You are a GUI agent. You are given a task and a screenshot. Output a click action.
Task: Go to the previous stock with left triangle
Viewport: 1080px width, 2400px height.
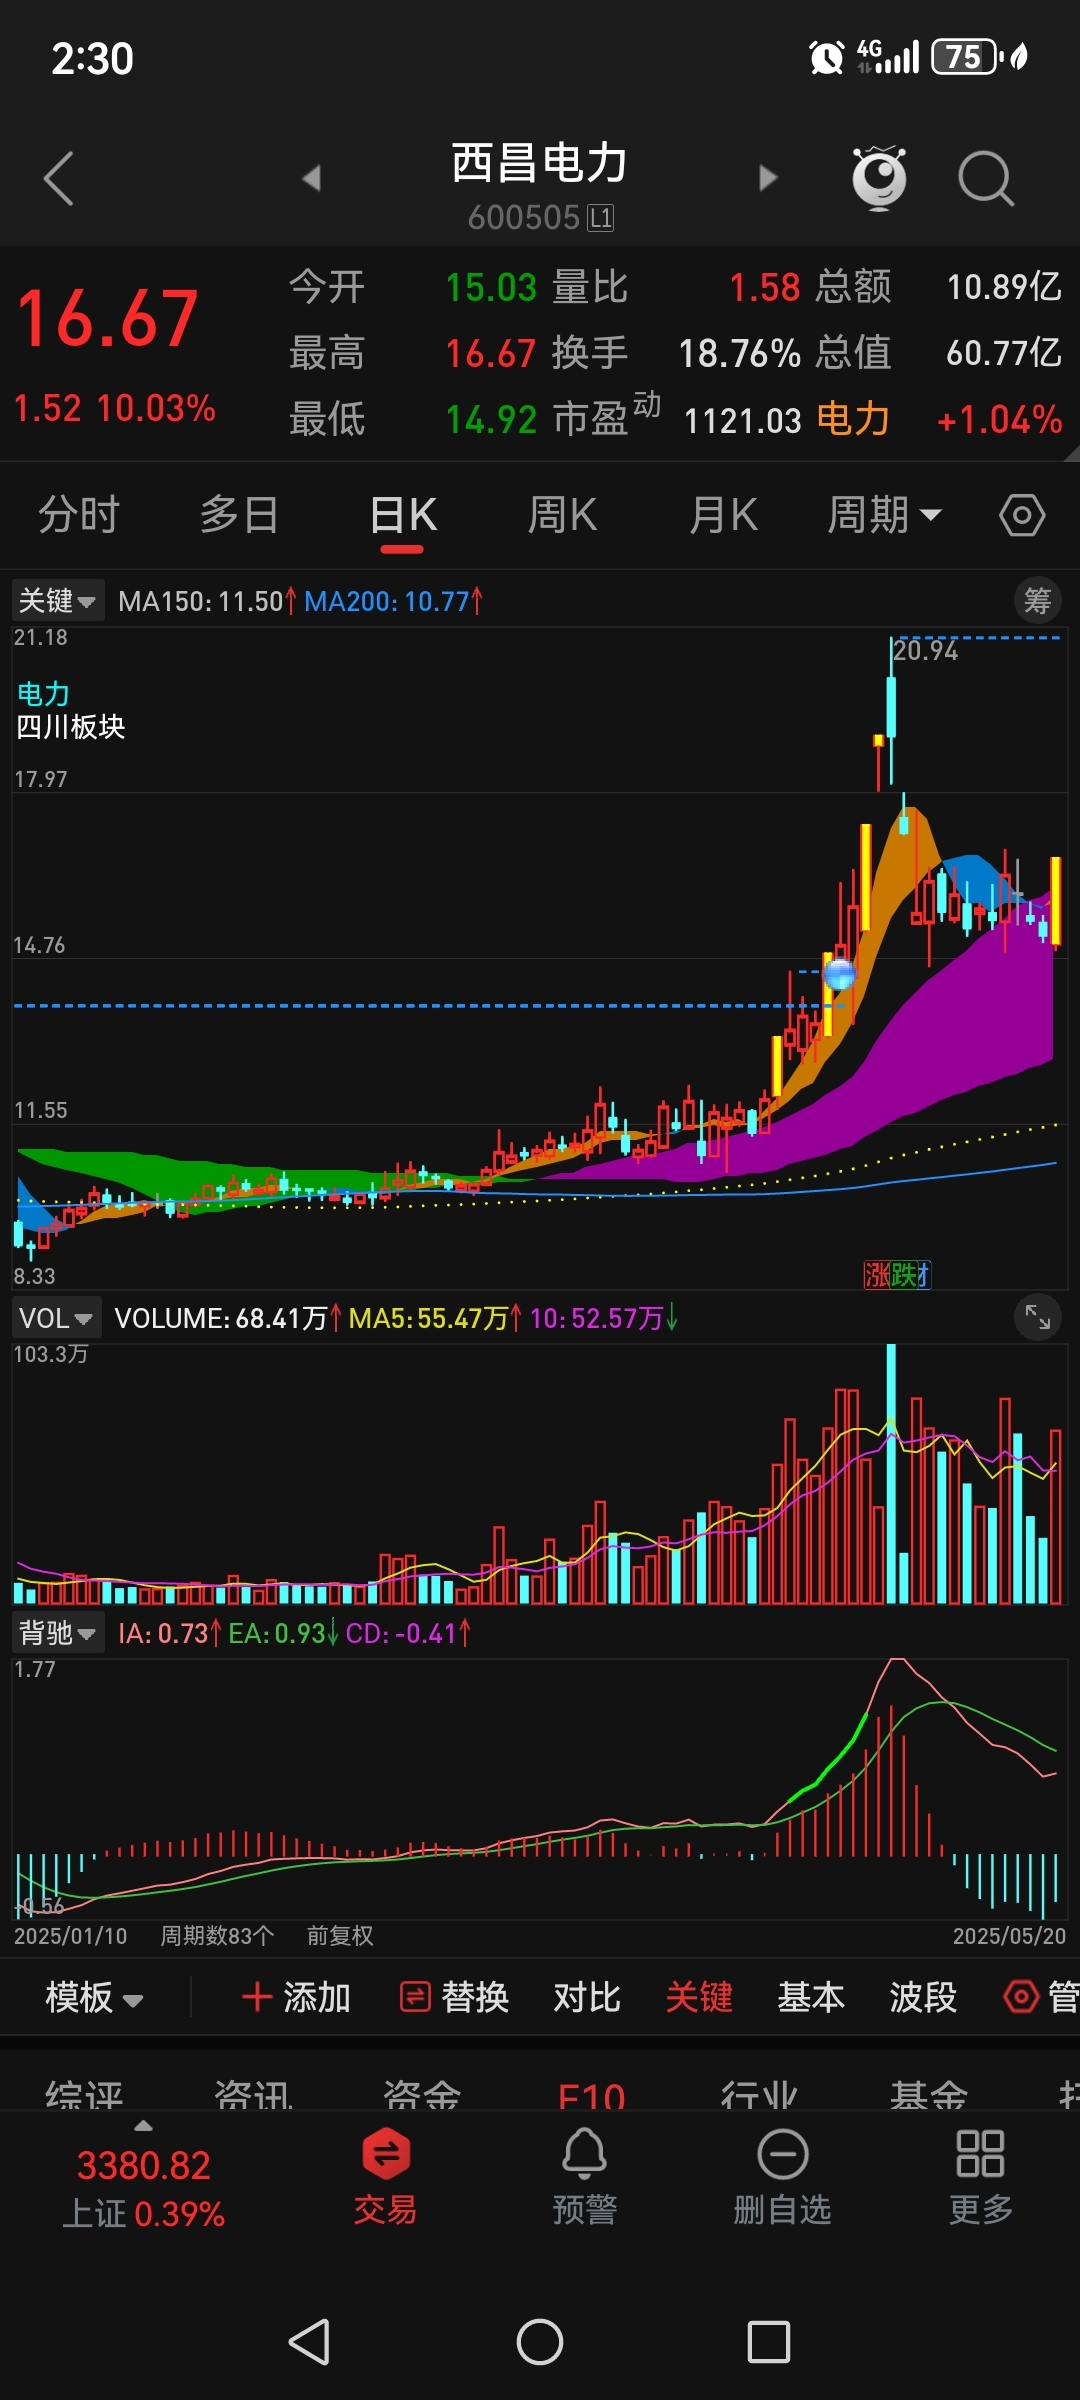(312, 178)
